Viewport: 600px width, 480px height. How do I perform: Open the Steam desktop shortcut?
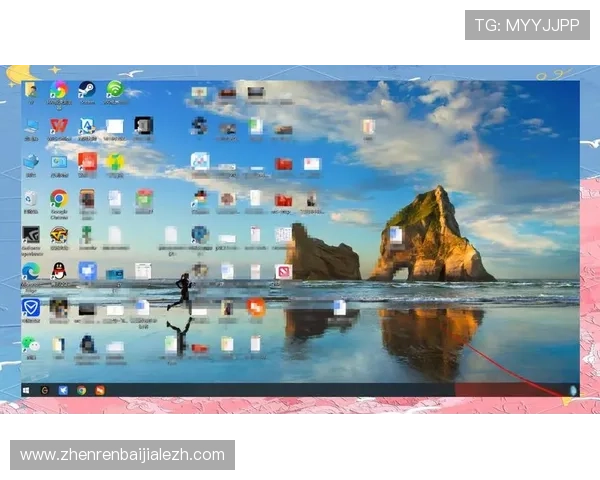tap(87, 91)
